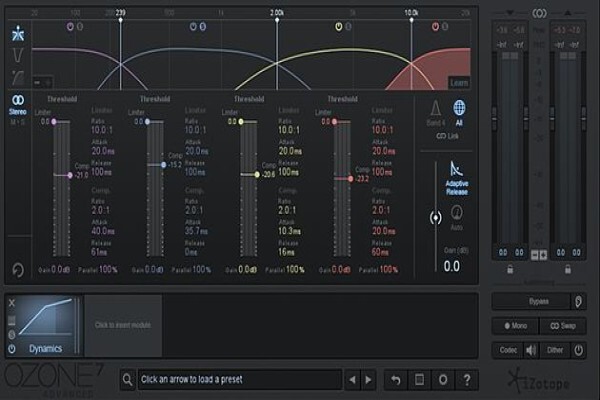Switch to Stereo processing mode
This screenshot has width=600, height=400.
(x=18, y=104)
